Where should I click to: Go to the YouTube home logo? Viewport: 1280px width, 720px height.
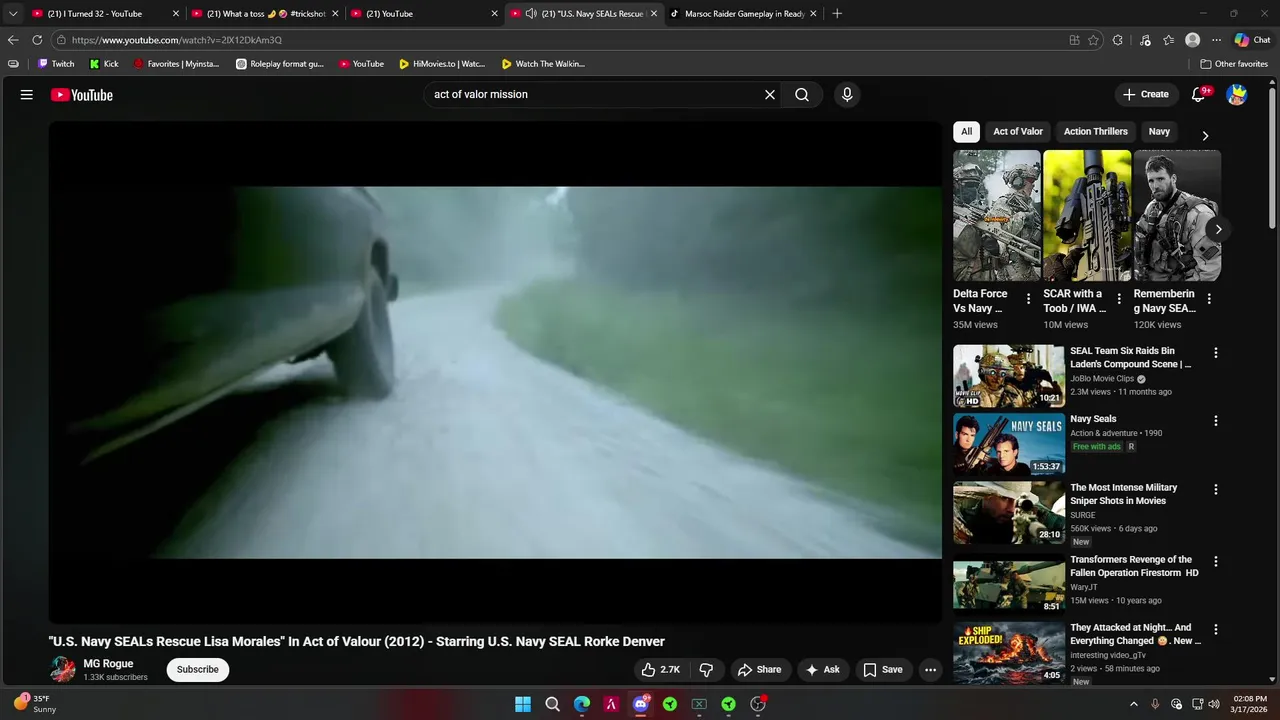(x=82, y=95)
